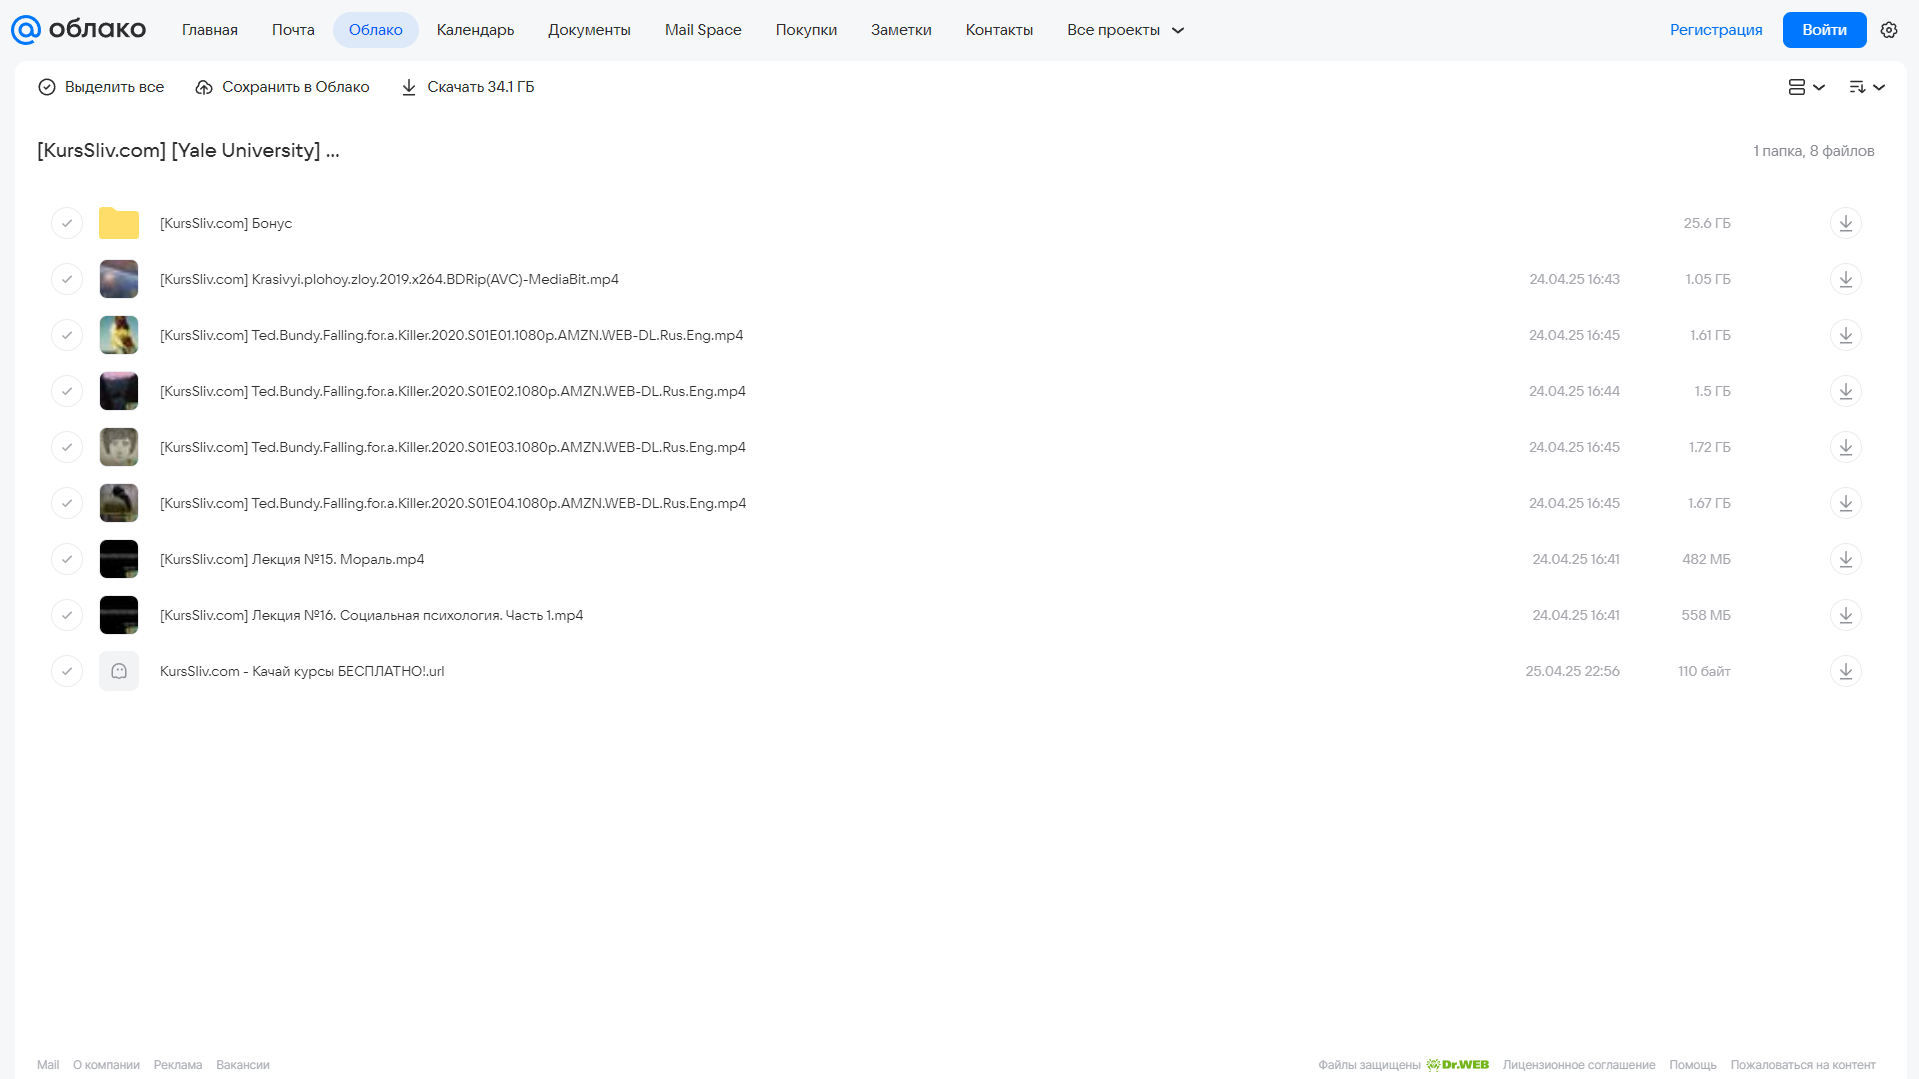Viewport: 1919px width, 1079px height.
Task: Go to the Почта tab
Action: coord(293,30)
